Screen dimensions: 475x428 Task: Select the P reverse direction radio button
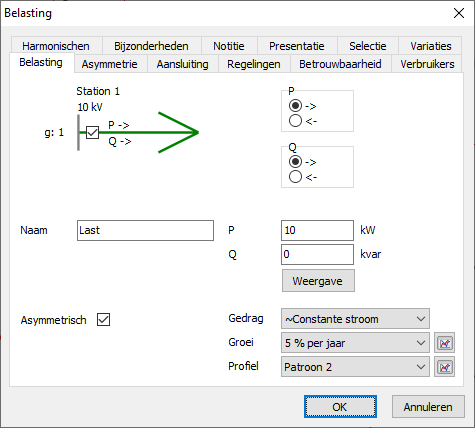click(295, 121)
